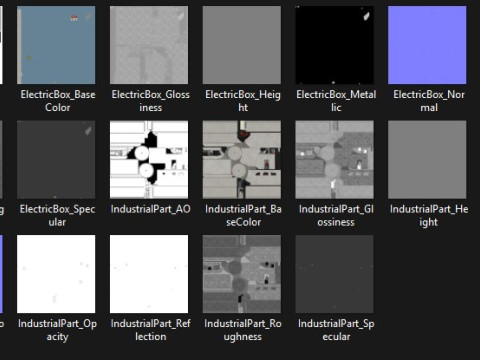Click the ElectricBox_Height file name
This screenshot has height=360, width=480.
coord(243,101)
